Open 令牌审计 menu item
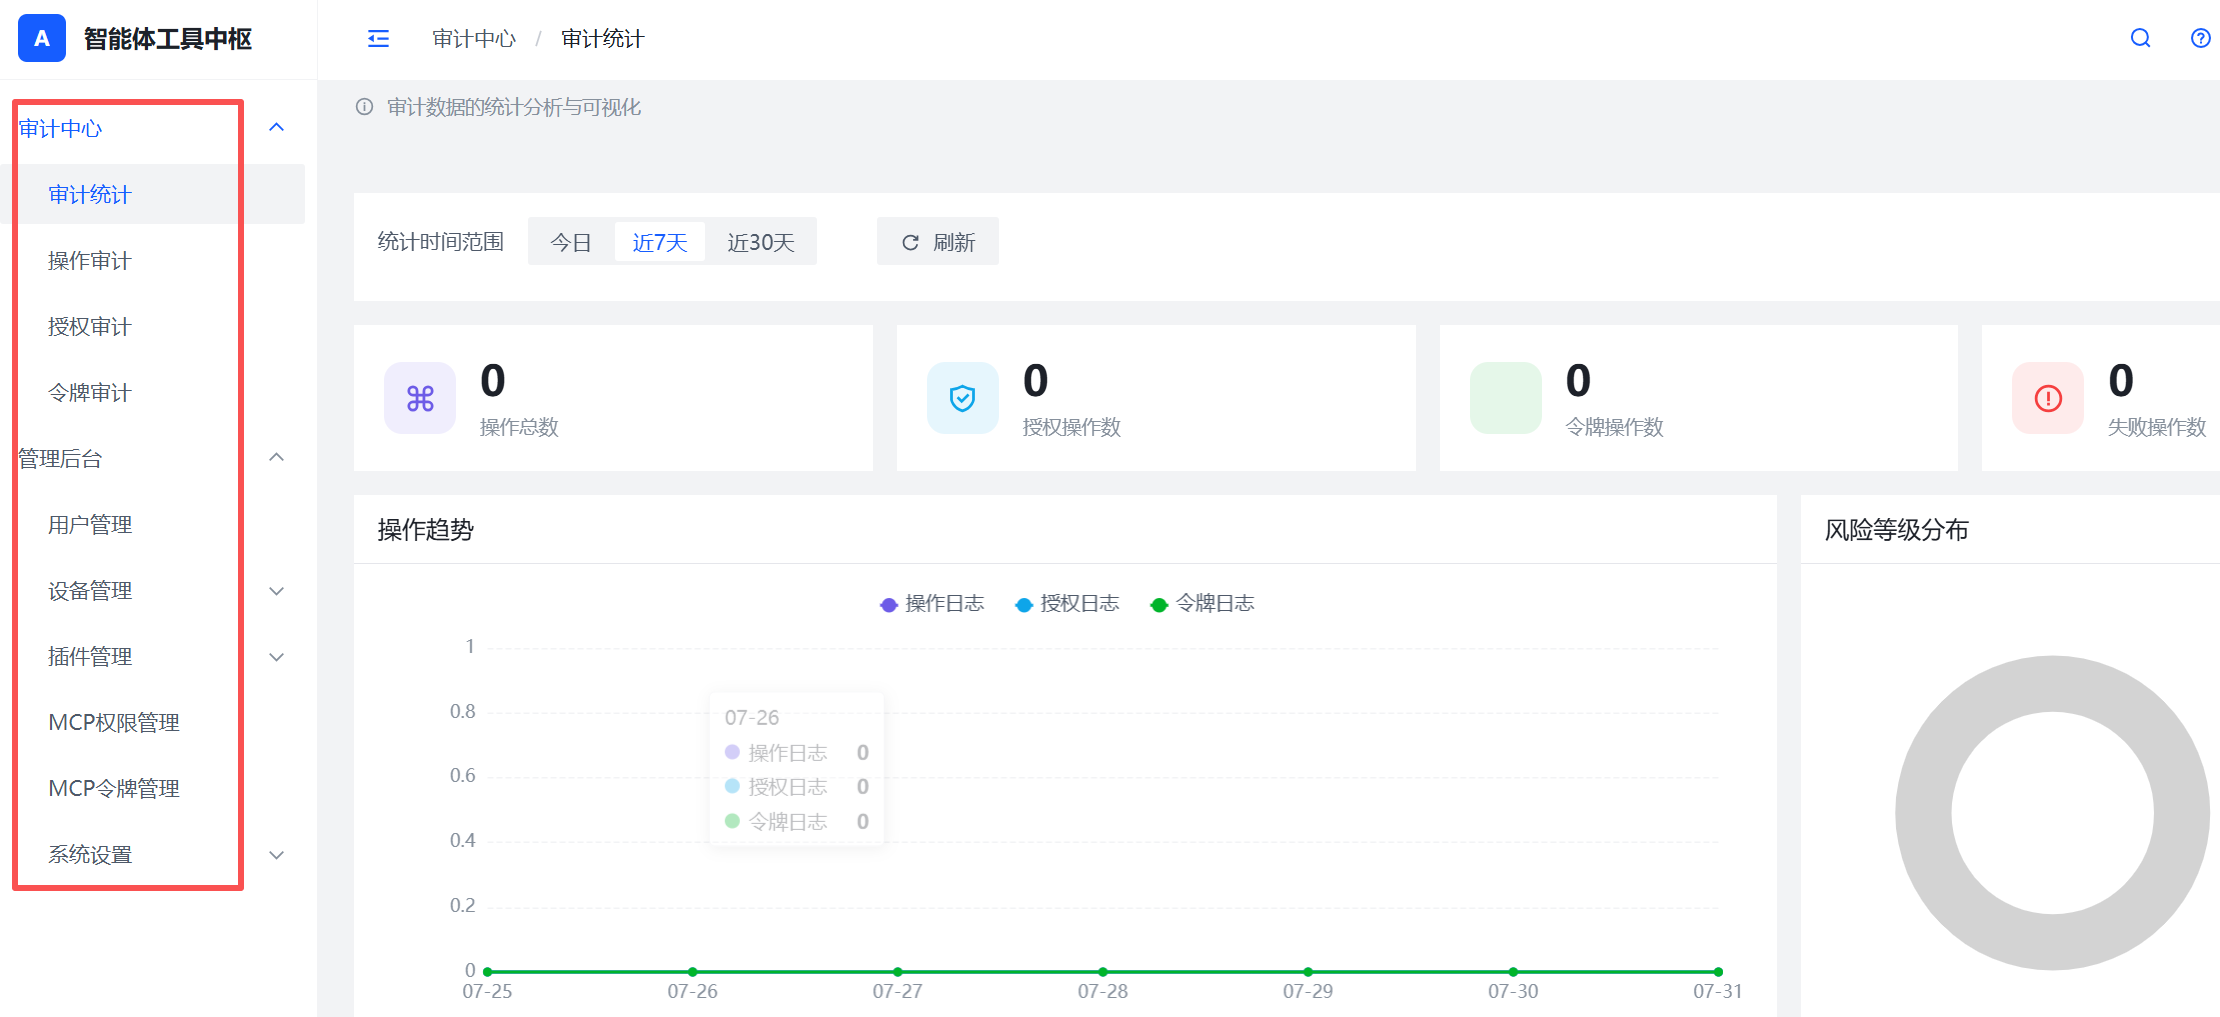Screen dimensions: 2220x1017 tap(152, 392)
